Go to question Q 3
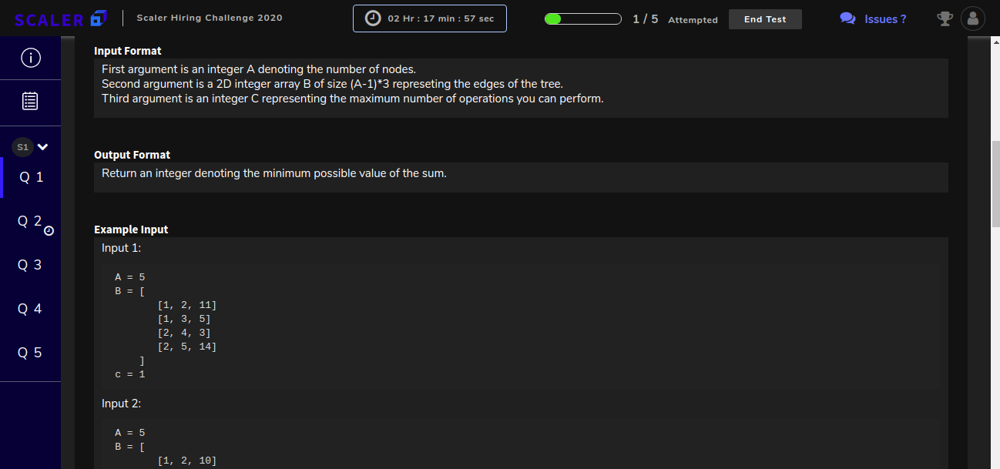The width and height of the screenshot is (1000, 469). tap(31, 265)
